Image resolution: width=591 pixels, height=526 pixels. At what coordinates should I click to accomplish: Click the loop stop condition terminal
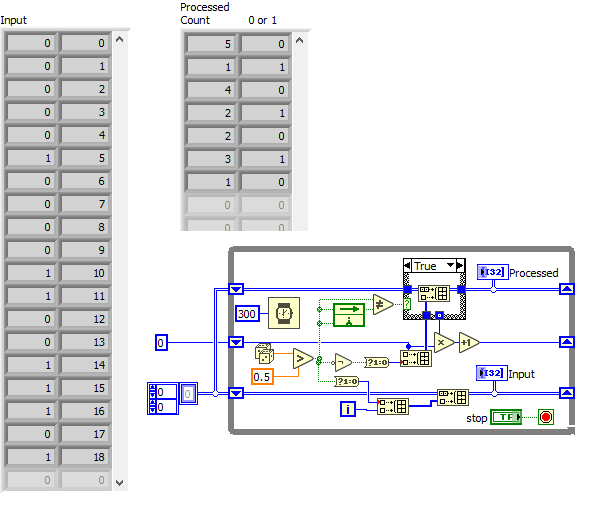[x=545, y=417]
